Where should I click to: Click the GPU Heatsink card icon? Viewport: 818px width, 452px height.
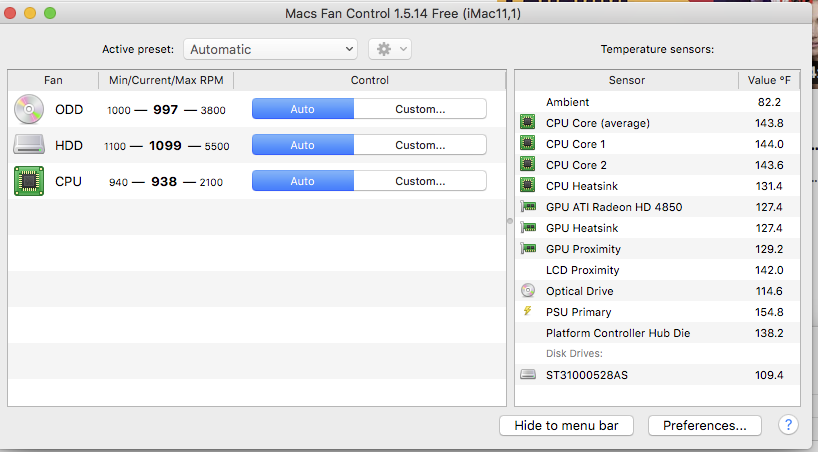coord(528,228)
